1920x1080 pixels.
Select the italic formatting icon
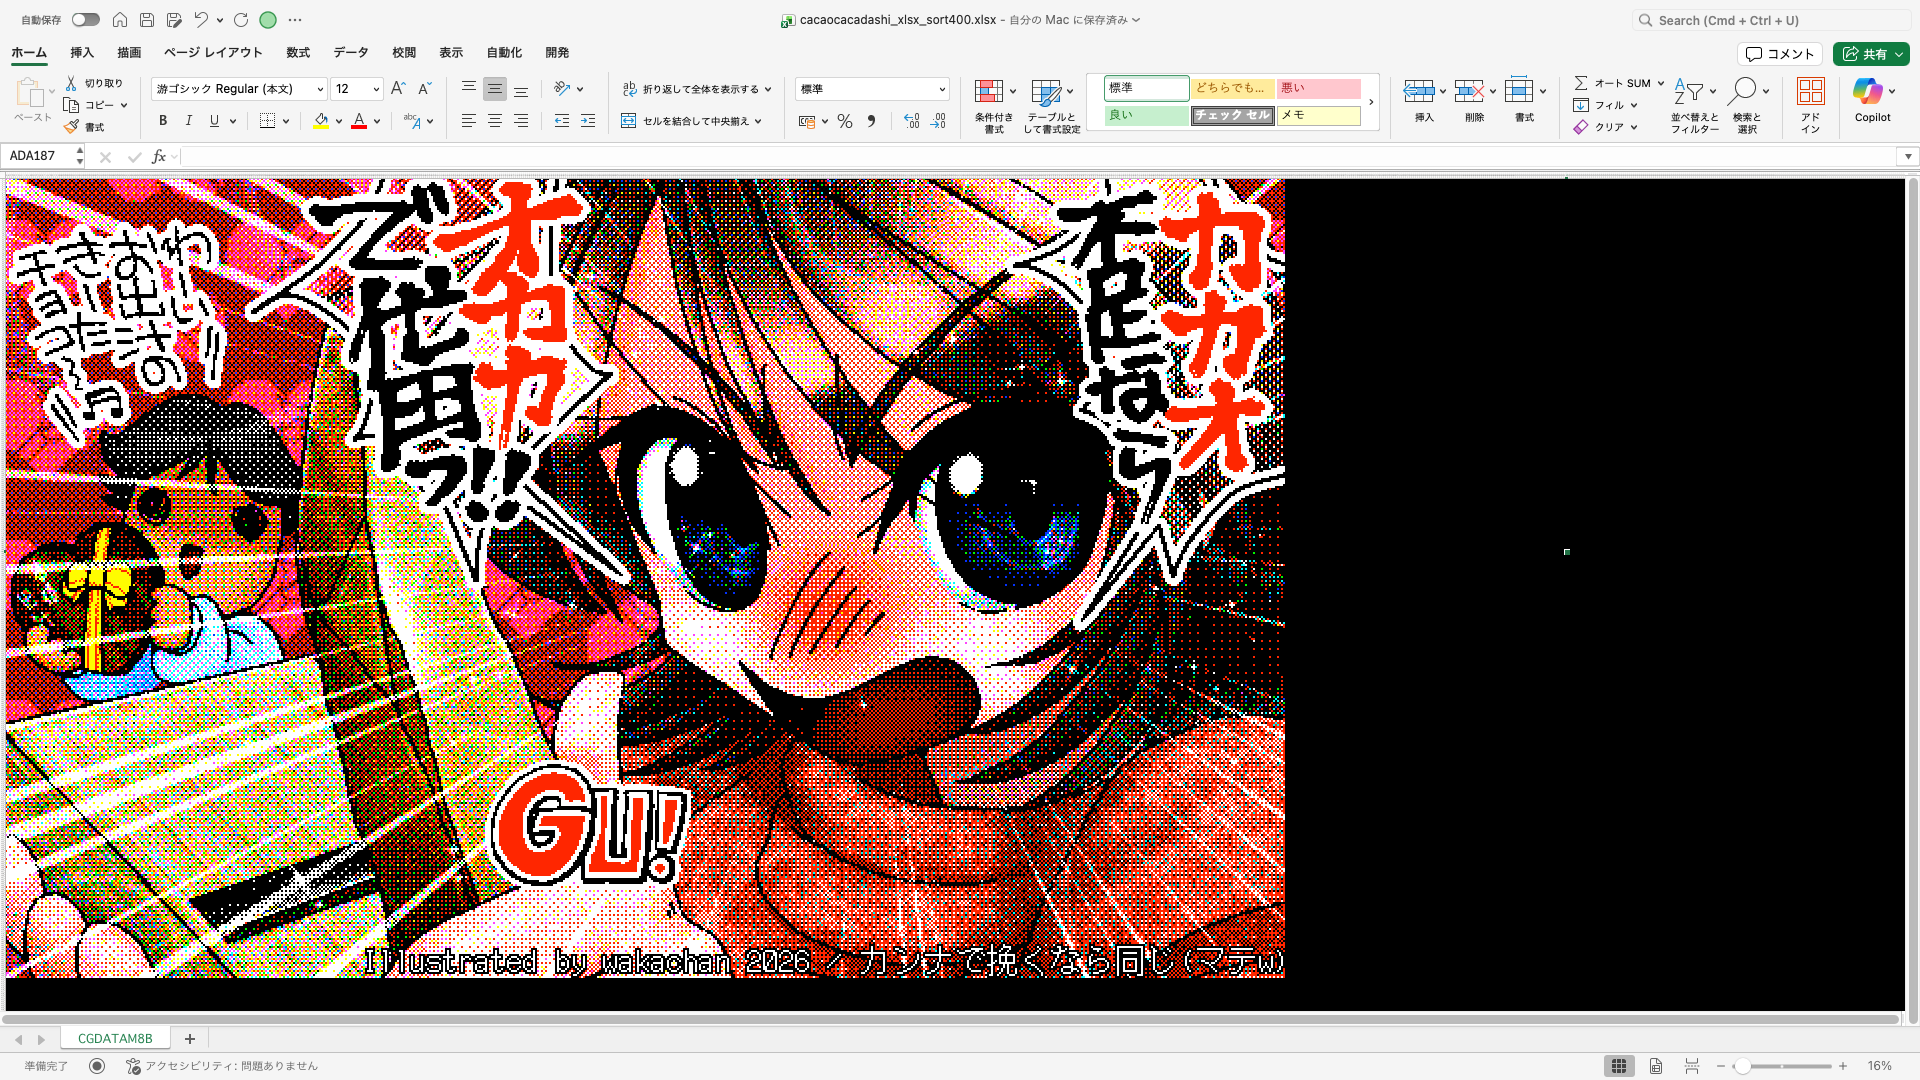tap(188, 120)
